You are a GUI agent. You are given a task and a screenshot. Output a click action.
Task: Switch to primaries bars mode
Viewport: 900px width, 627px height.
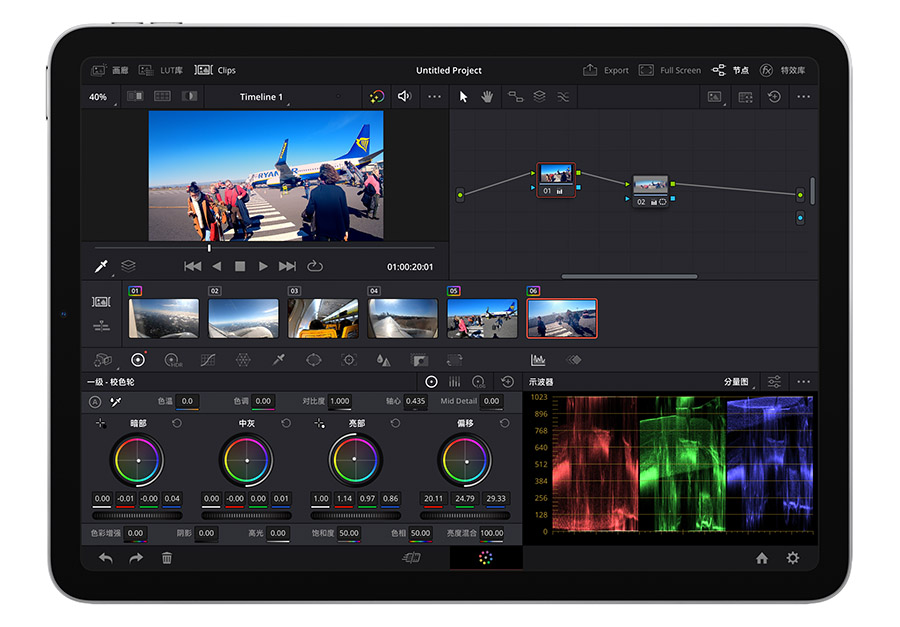454,381
